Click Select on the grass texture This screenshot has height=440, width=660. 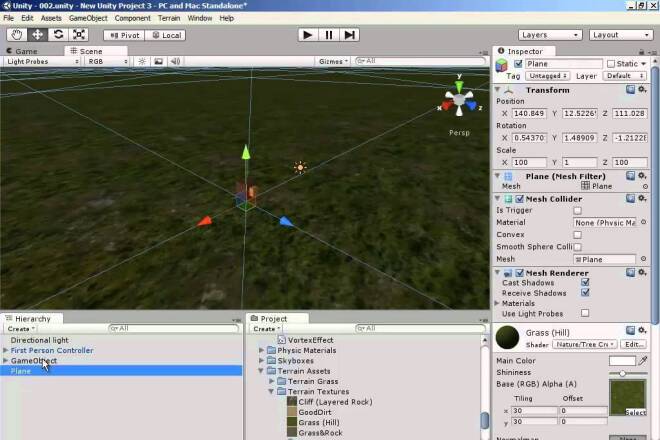tap(635, 412)
